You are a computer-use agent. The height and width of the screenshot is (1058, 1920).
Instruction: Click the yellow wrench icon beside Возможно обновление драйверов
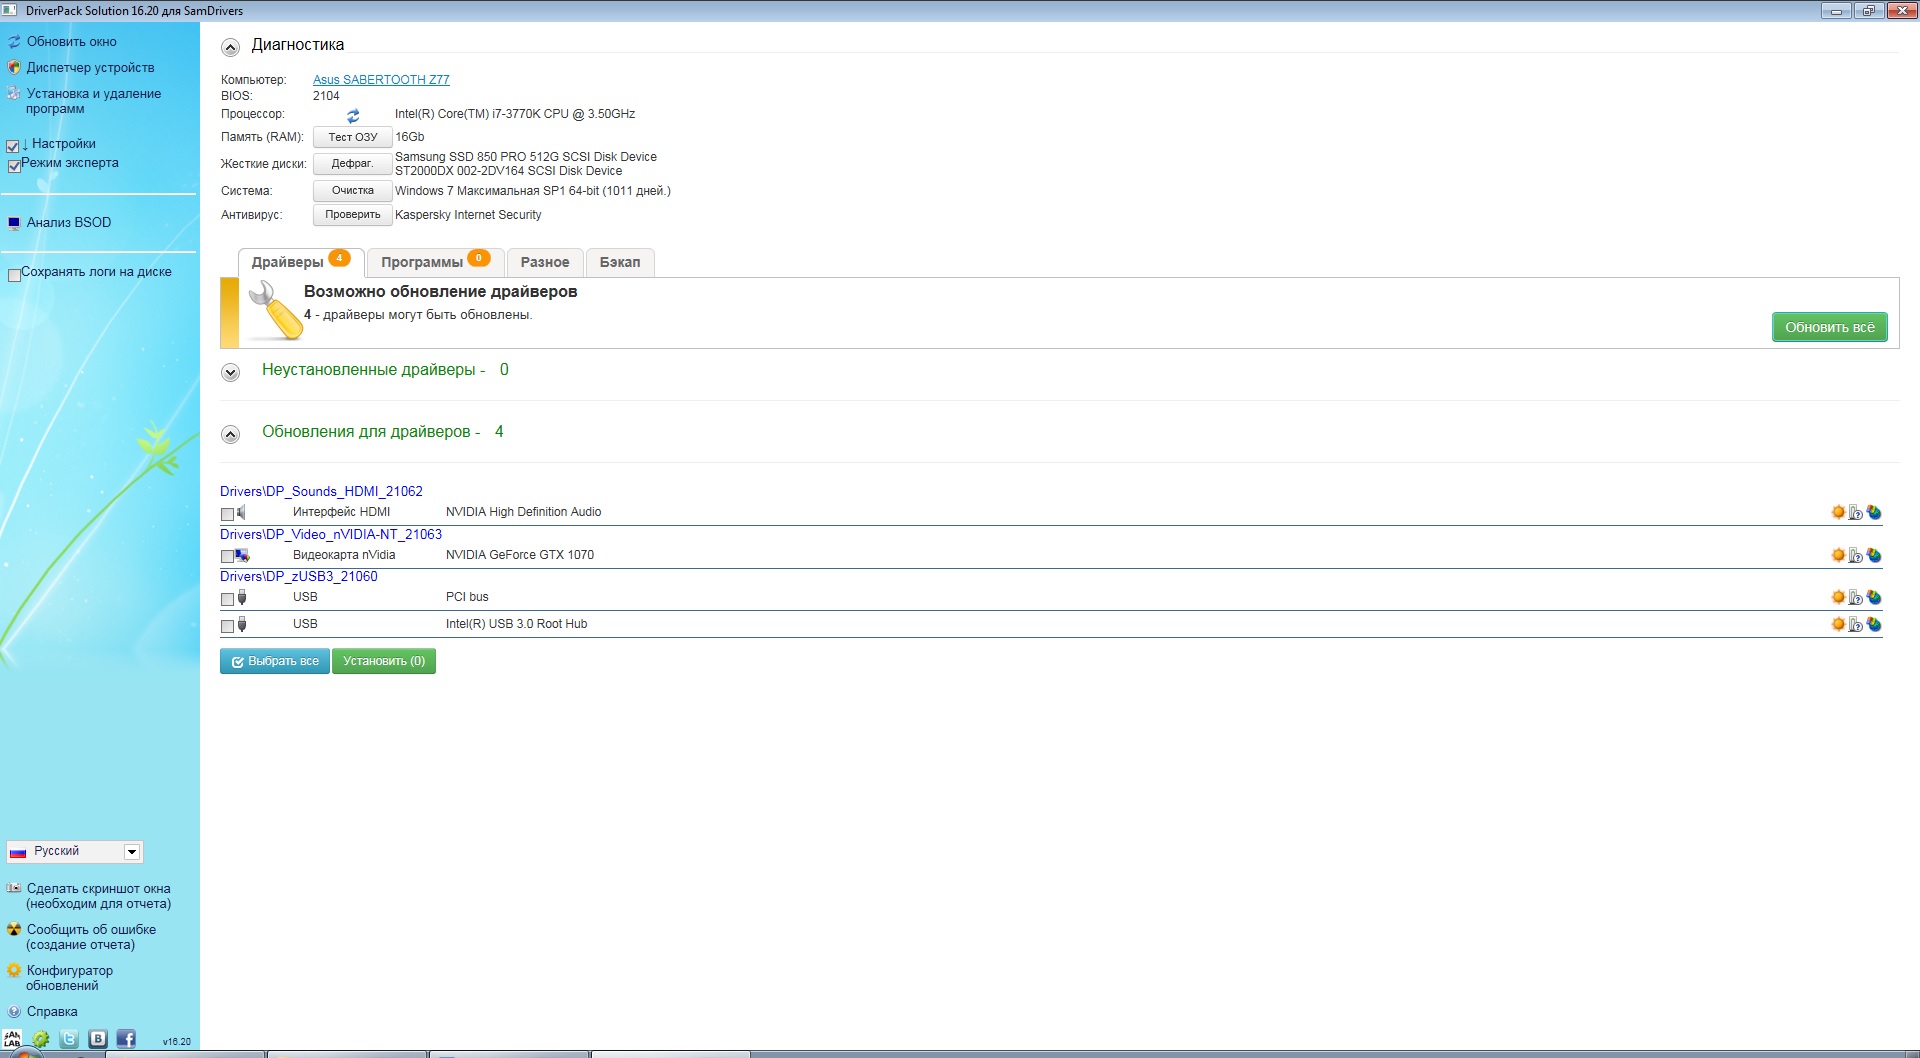[x=274, y=310]
